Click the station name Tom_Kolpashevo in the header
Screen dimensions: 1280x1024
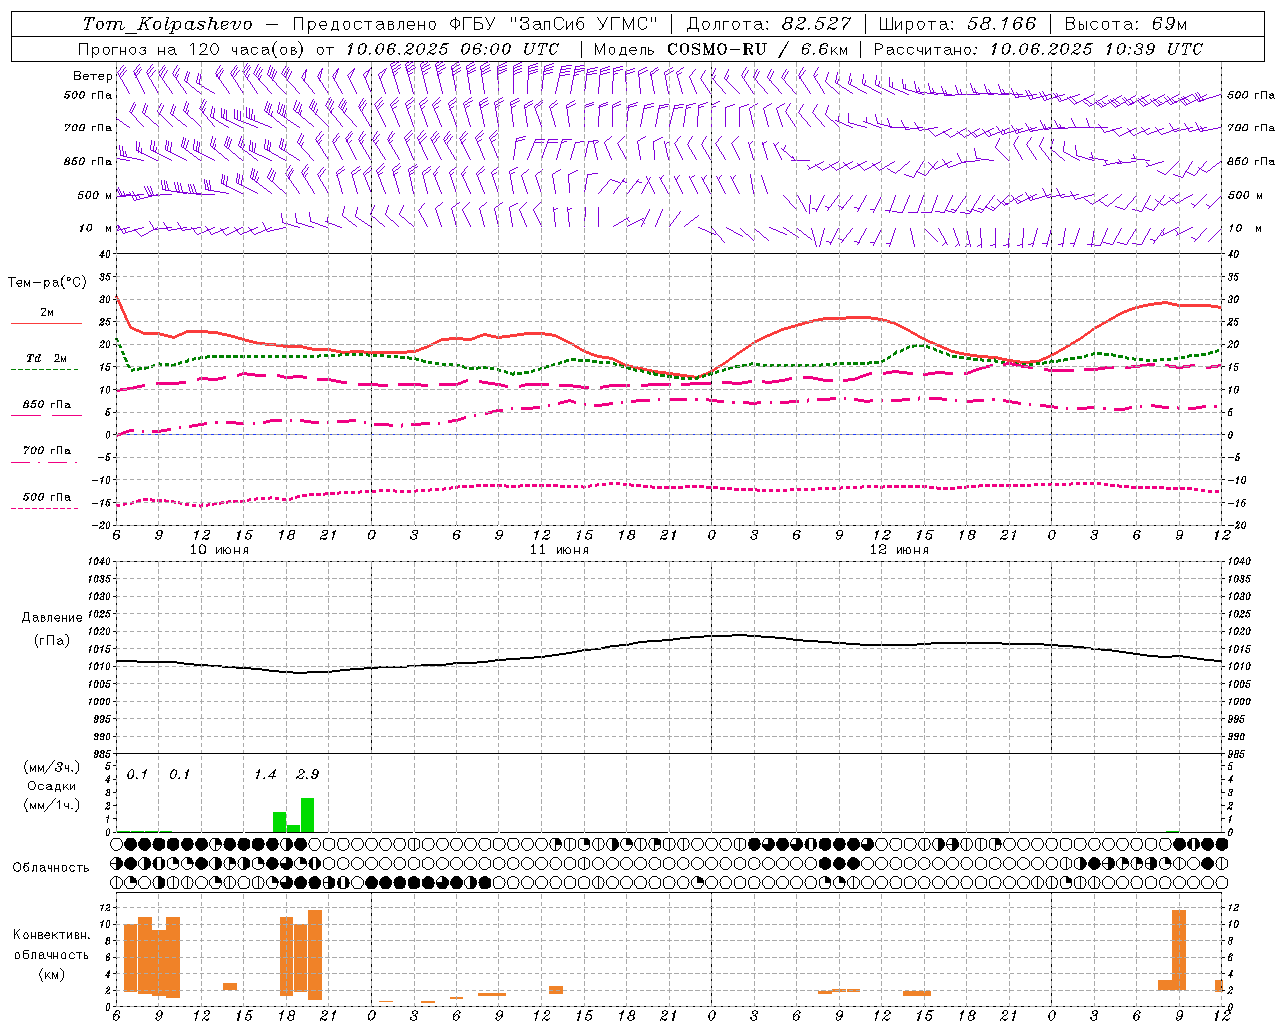[167, 24]
